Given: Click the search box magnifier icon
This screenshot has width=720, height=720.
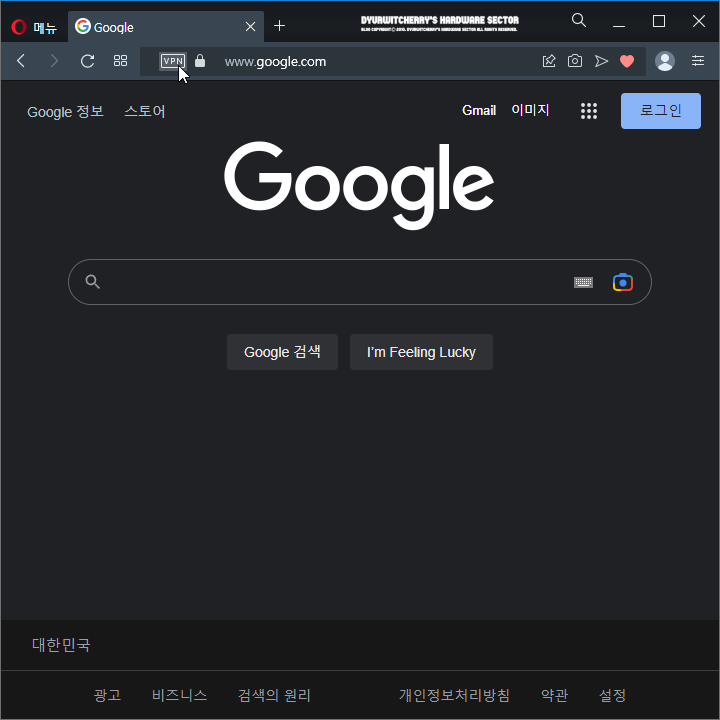Looking at the screenshot, I should tap(92, 281).
